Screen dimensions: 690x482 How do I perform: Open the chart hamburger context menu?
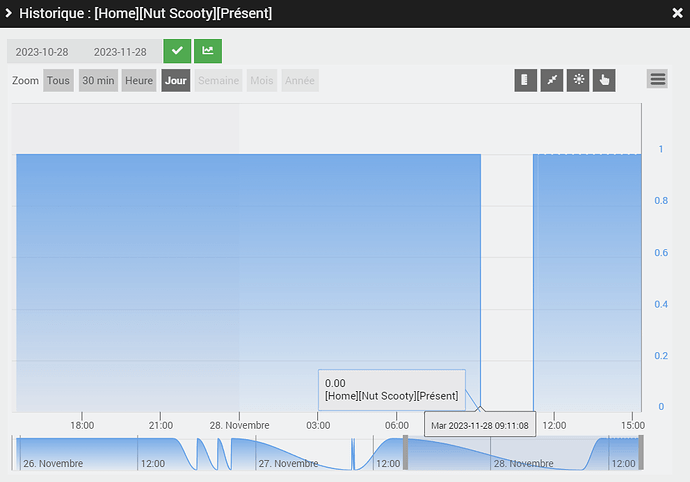click(657, 79)
